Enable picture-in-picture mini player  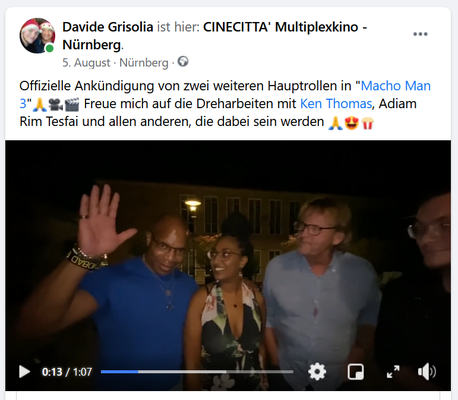click(355, 372)
